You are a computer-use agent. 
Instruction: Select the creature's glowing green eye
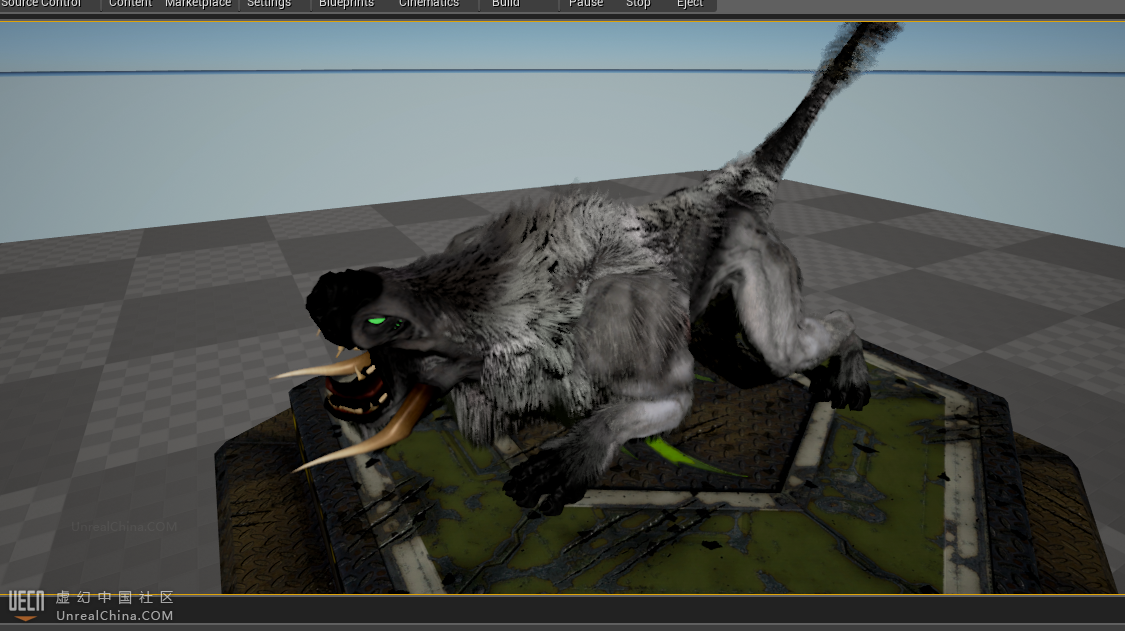click(x=376, y=322)
